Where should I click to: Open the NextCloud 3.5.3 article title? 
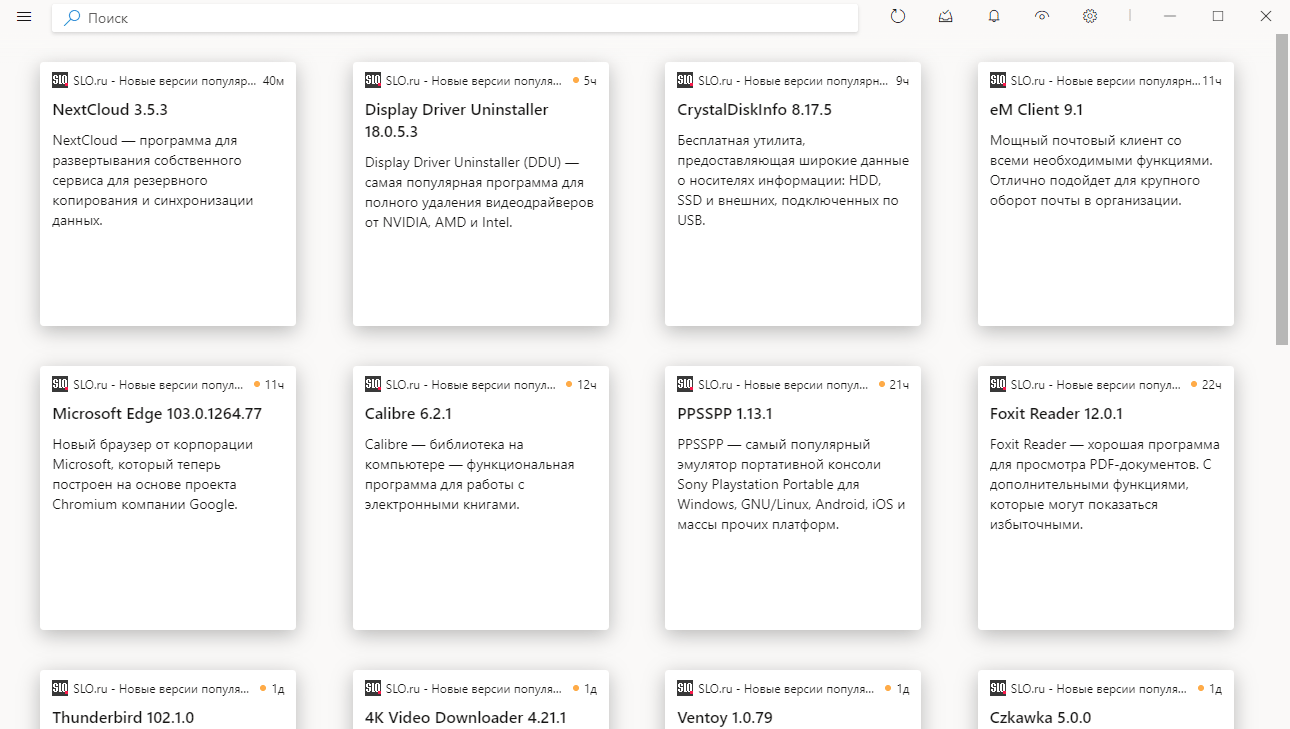[x=110, y=109]
